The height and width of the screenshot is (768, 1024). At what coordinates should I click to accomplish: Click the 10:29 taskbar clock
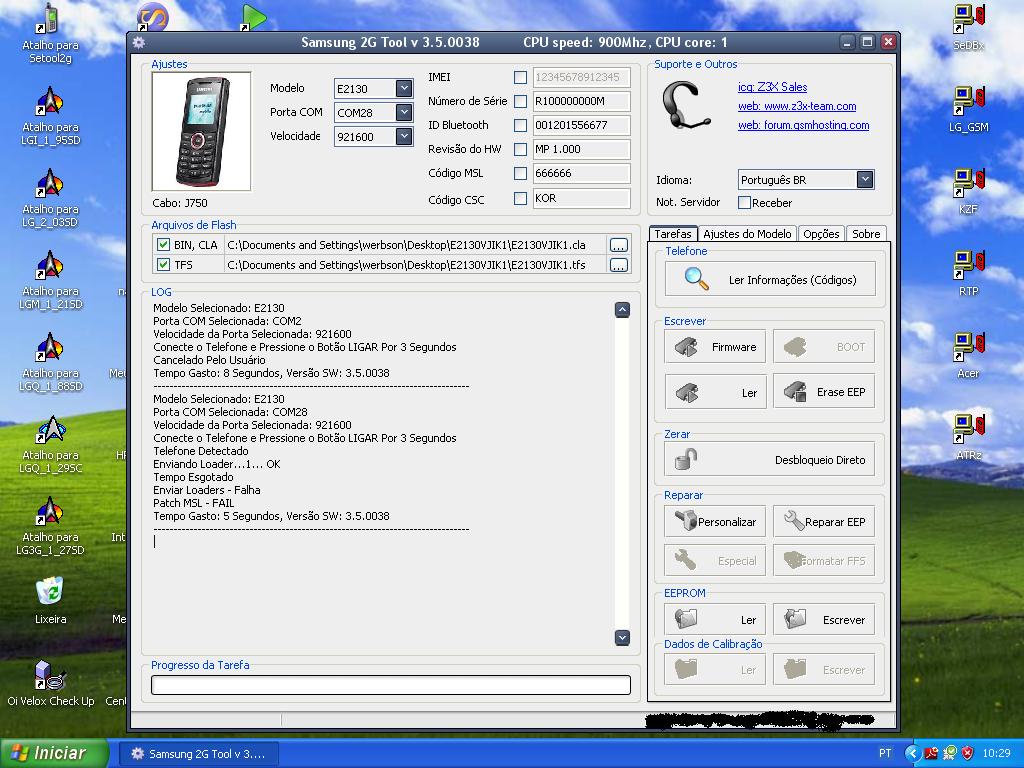pos(996,753)
